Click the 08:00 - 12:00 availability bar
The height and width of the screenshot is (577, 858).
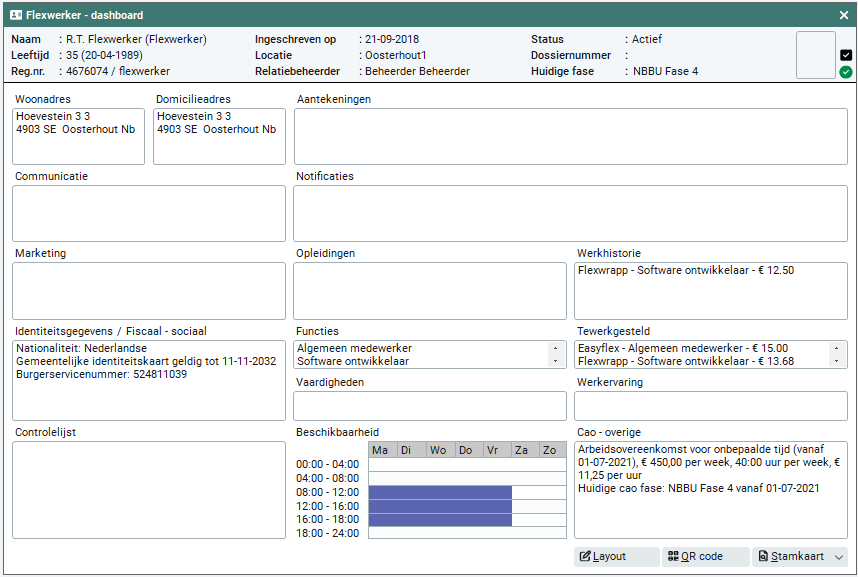pyautogui.click(x=440, y=492)
